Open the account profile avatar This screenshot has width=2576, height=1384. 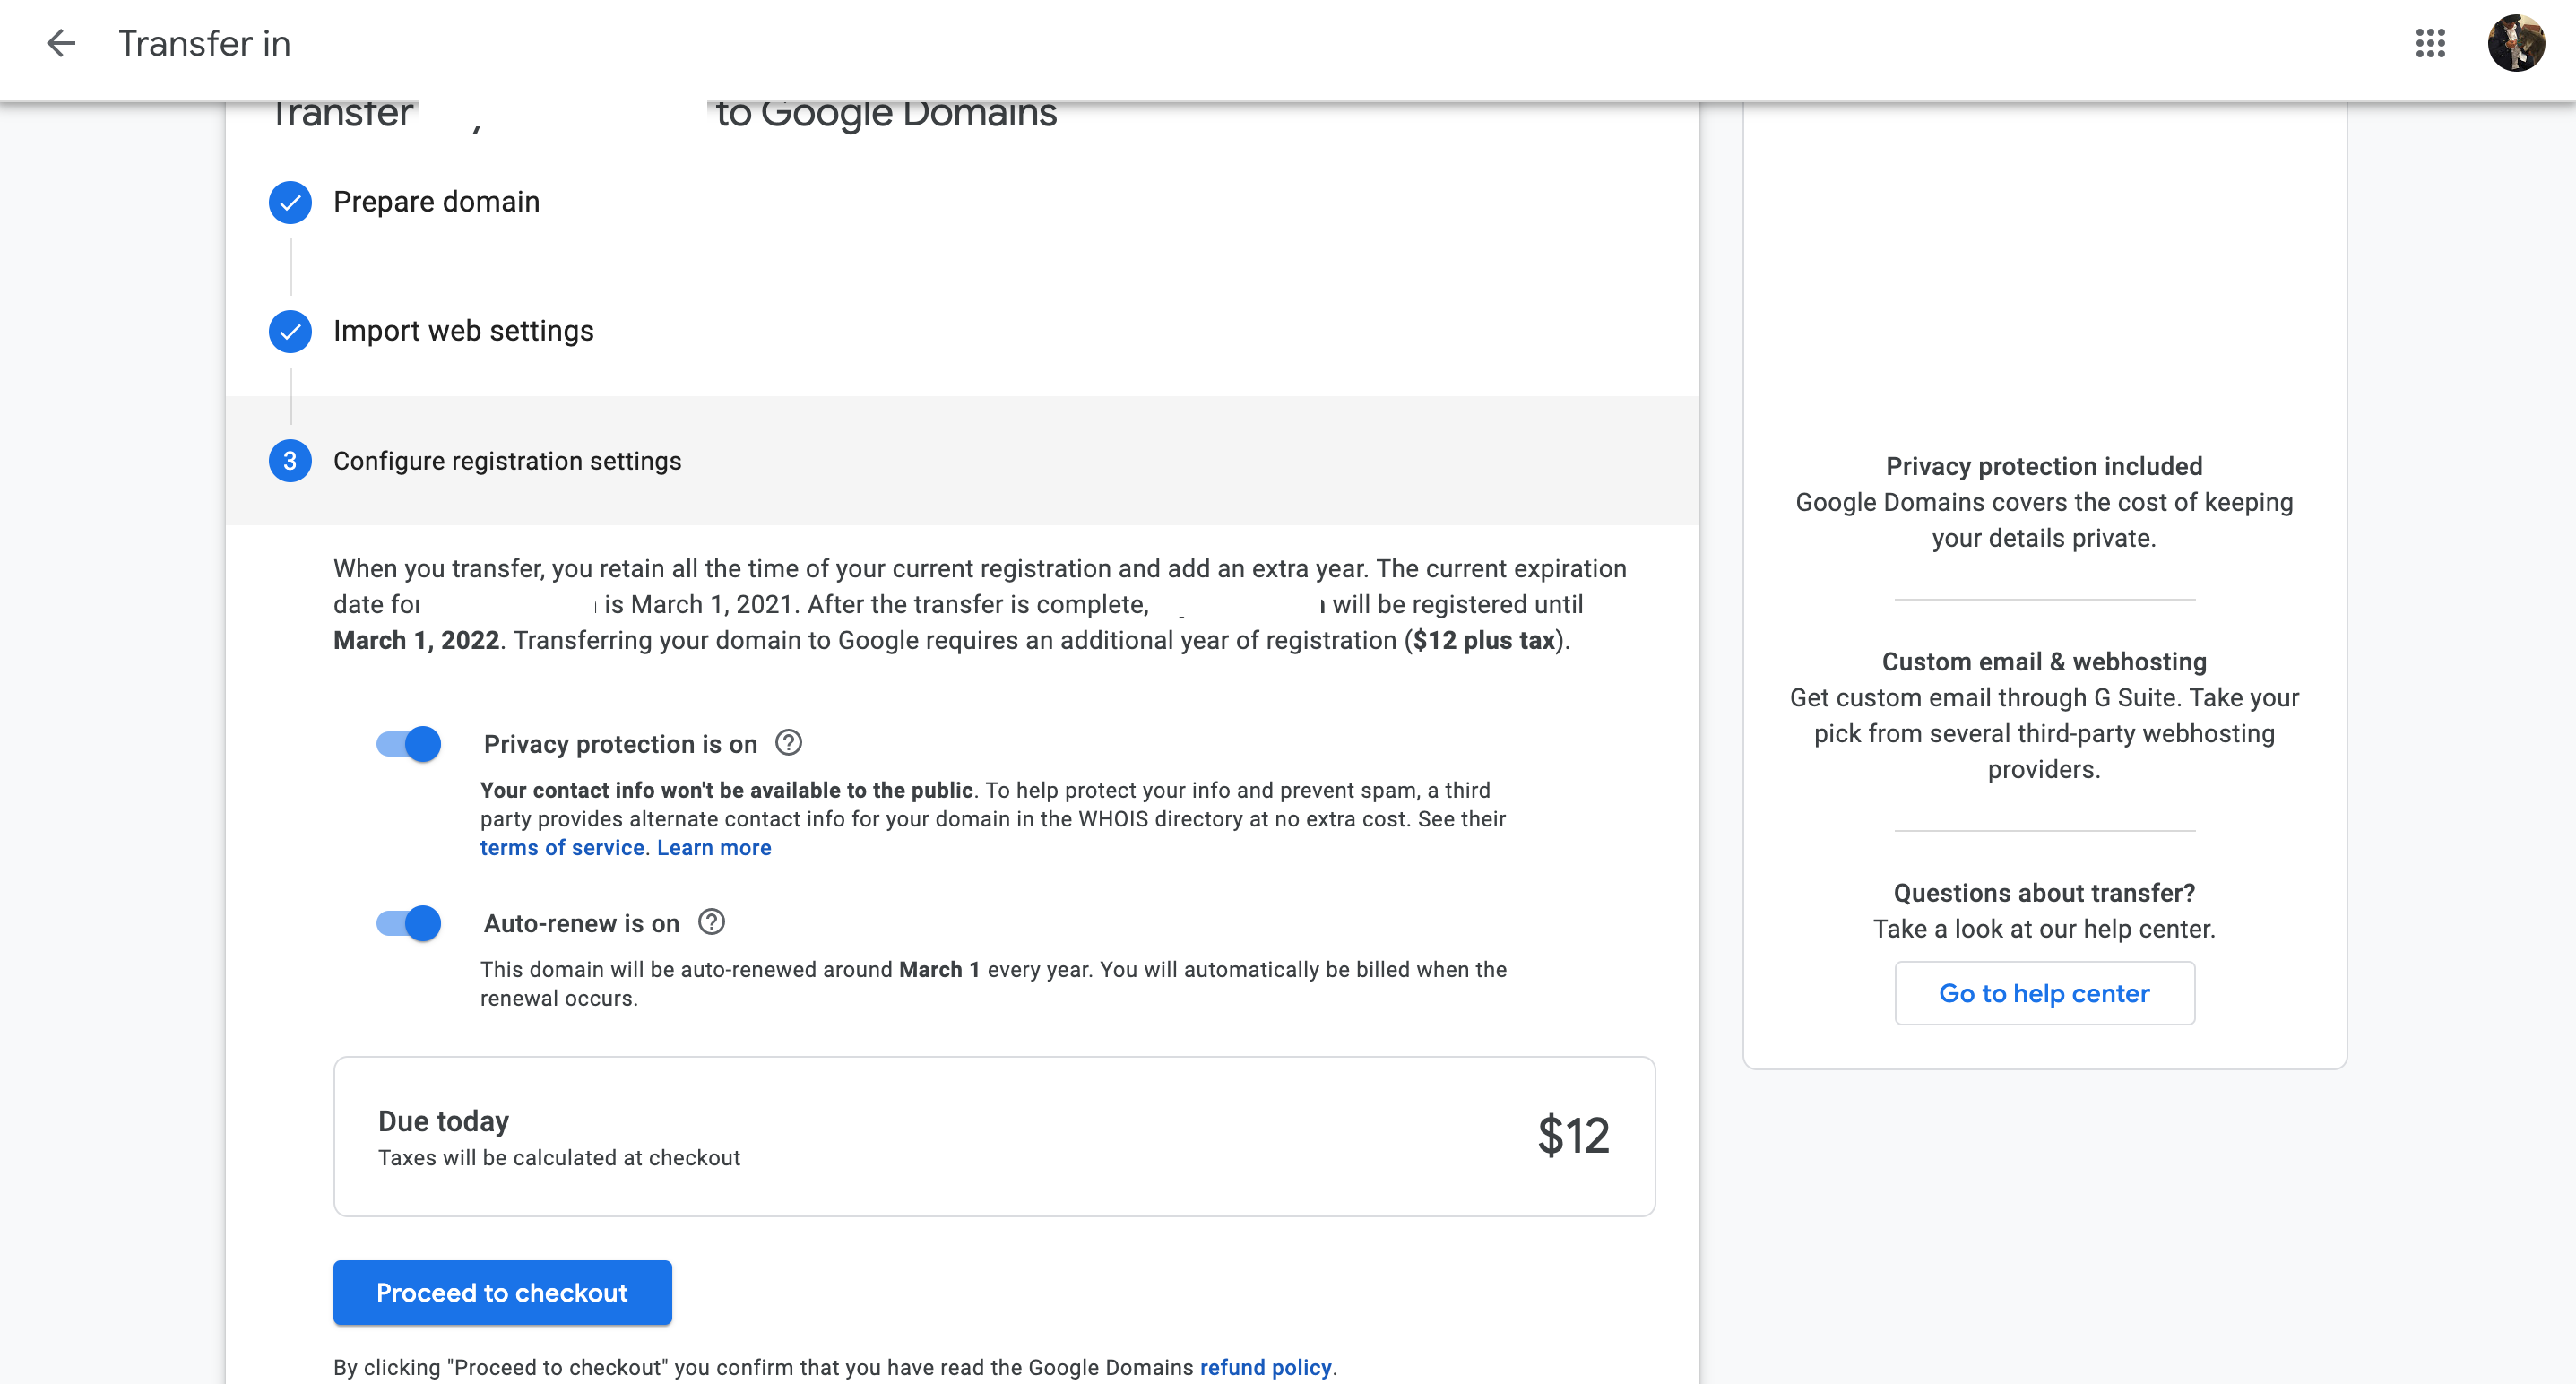[2516, 43]
